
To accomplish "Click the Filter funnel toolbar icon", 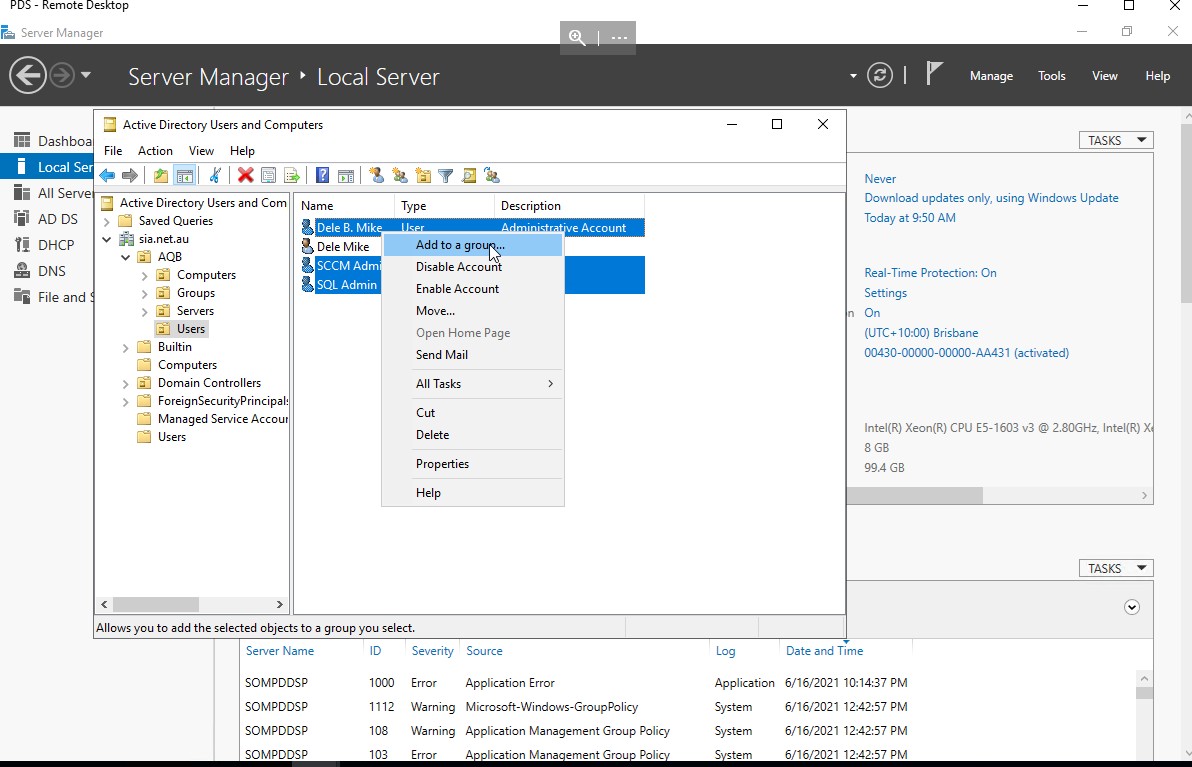I will [x=446, y=176].
